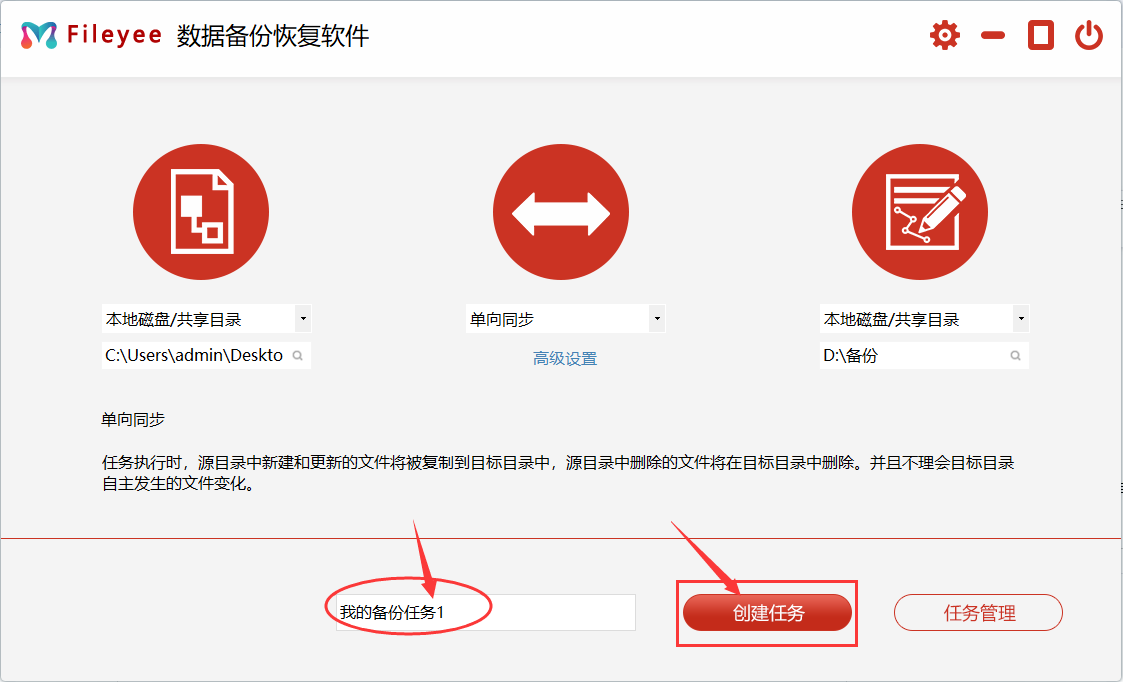Open 任务管理 task management
This screenshot has width=1123, height=682.
tap(977, 612)
